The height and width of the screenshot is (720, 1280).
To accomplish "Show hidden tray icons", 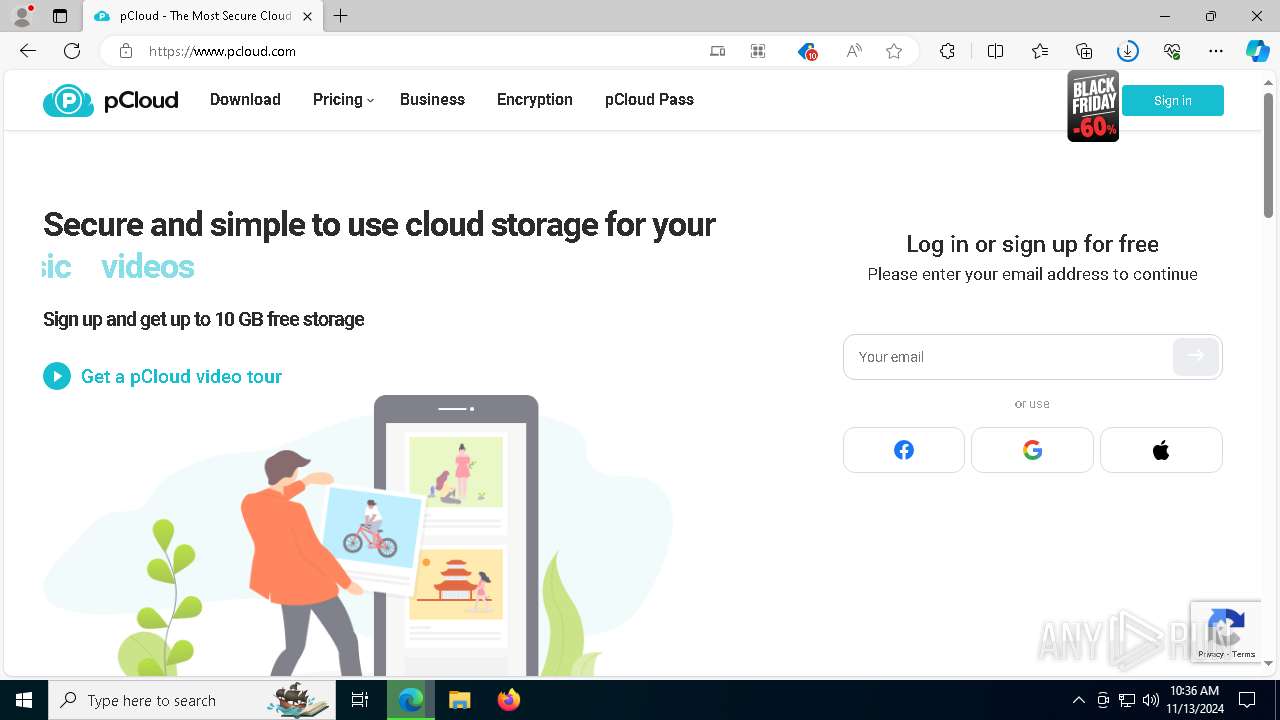I will click(x=1078, y=700).
